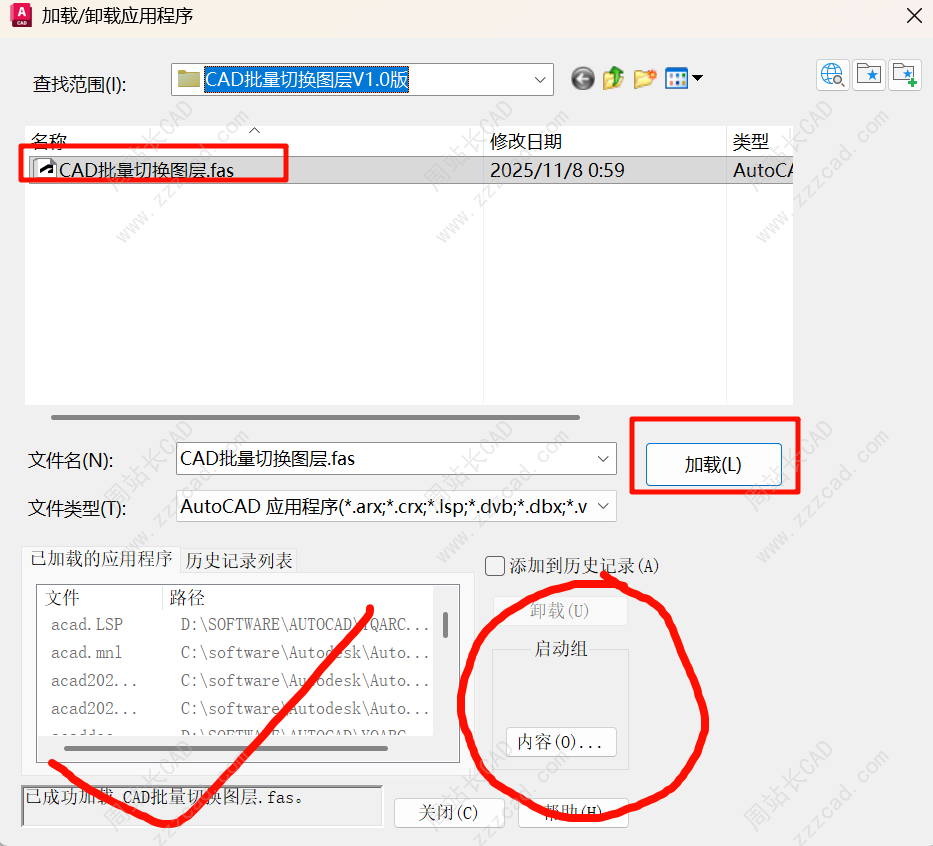This screenshot has width=933, height=846.
Task: Open startup suite 内容 button
Action: tap(560, 743)
